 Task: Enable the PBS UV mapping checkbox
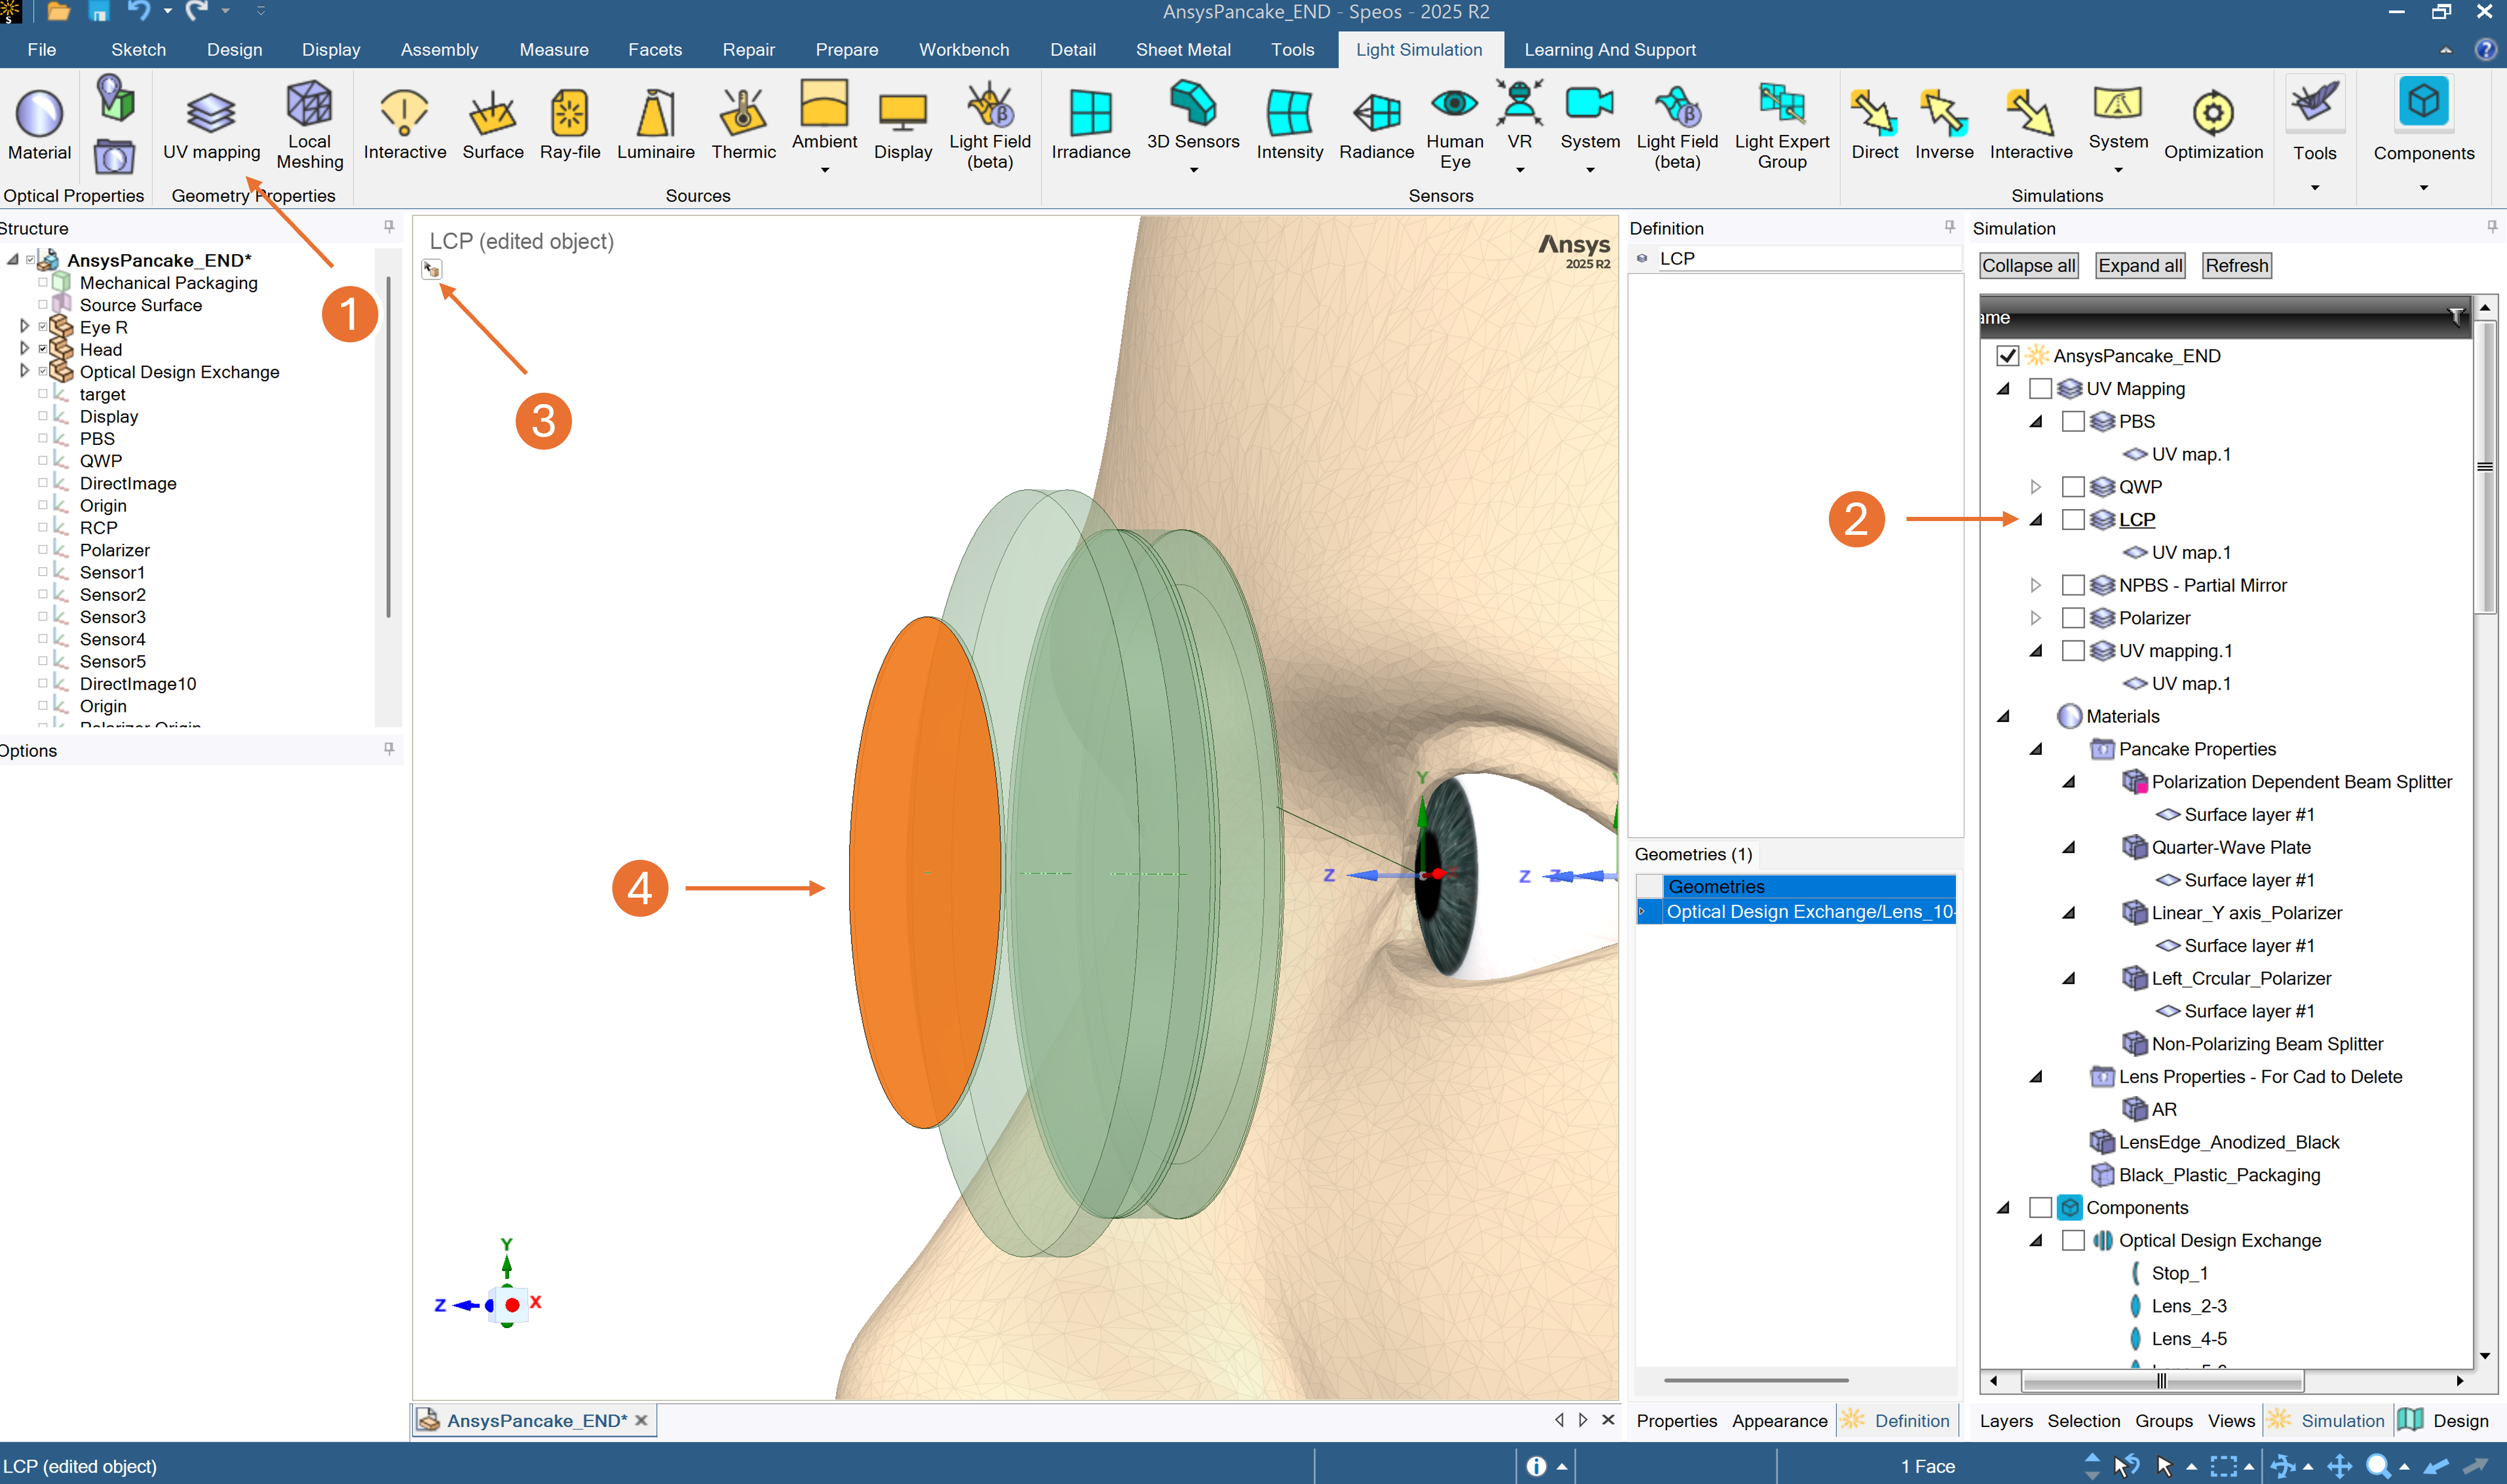[2072, 422]
